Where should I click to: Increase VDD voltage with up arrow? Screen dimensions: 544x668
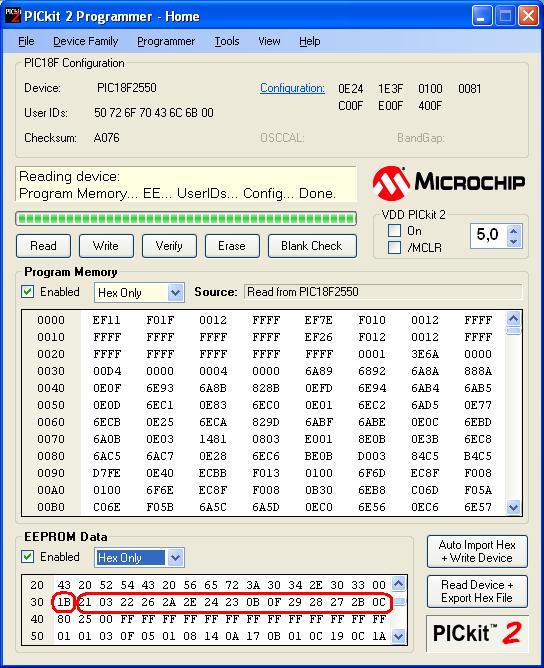(x=514, y=231)
